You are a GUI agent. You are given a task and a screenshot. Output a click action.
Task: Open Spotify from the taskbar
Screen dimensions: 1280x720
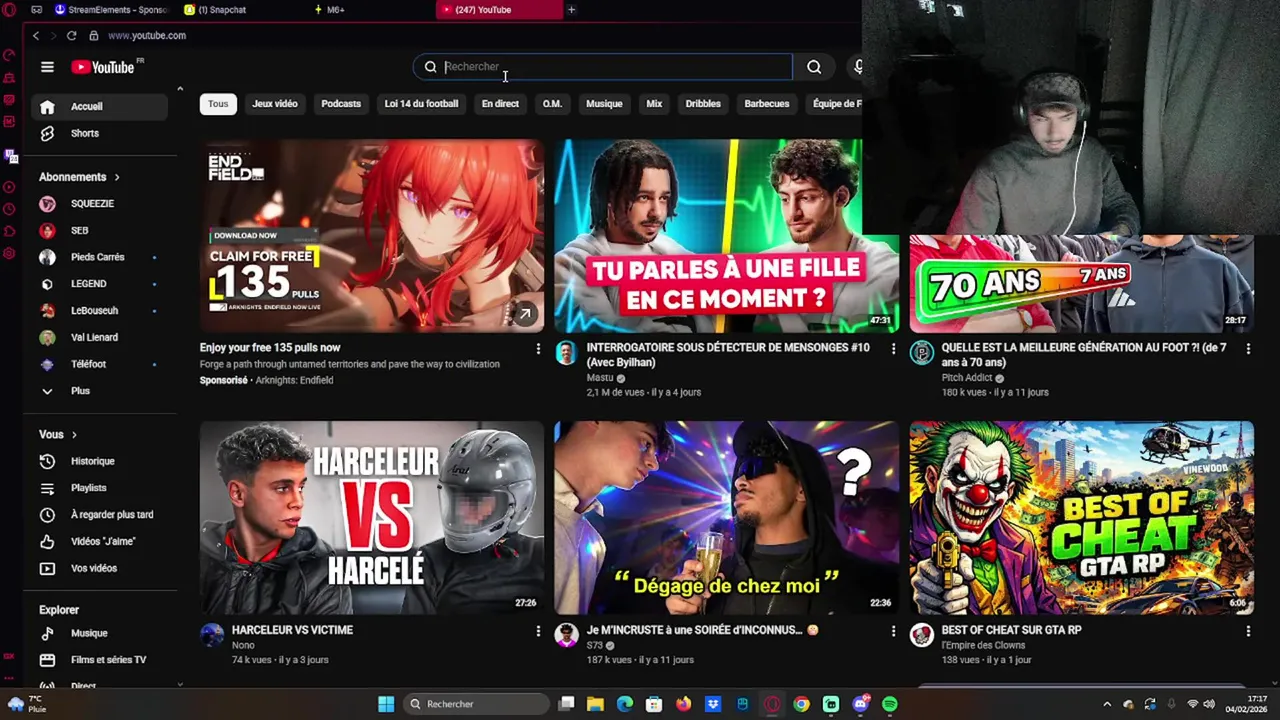tap(890, 704)
